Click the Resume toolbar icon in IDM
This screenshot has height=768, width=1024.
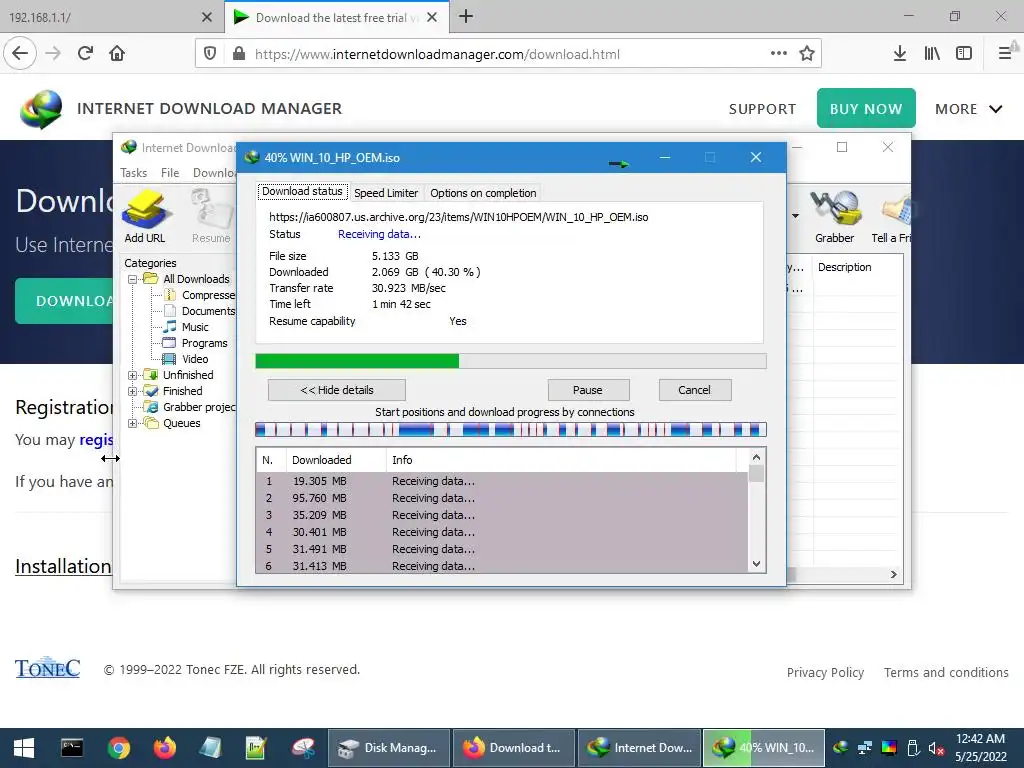pyautogui.click(x=211, y=216)
